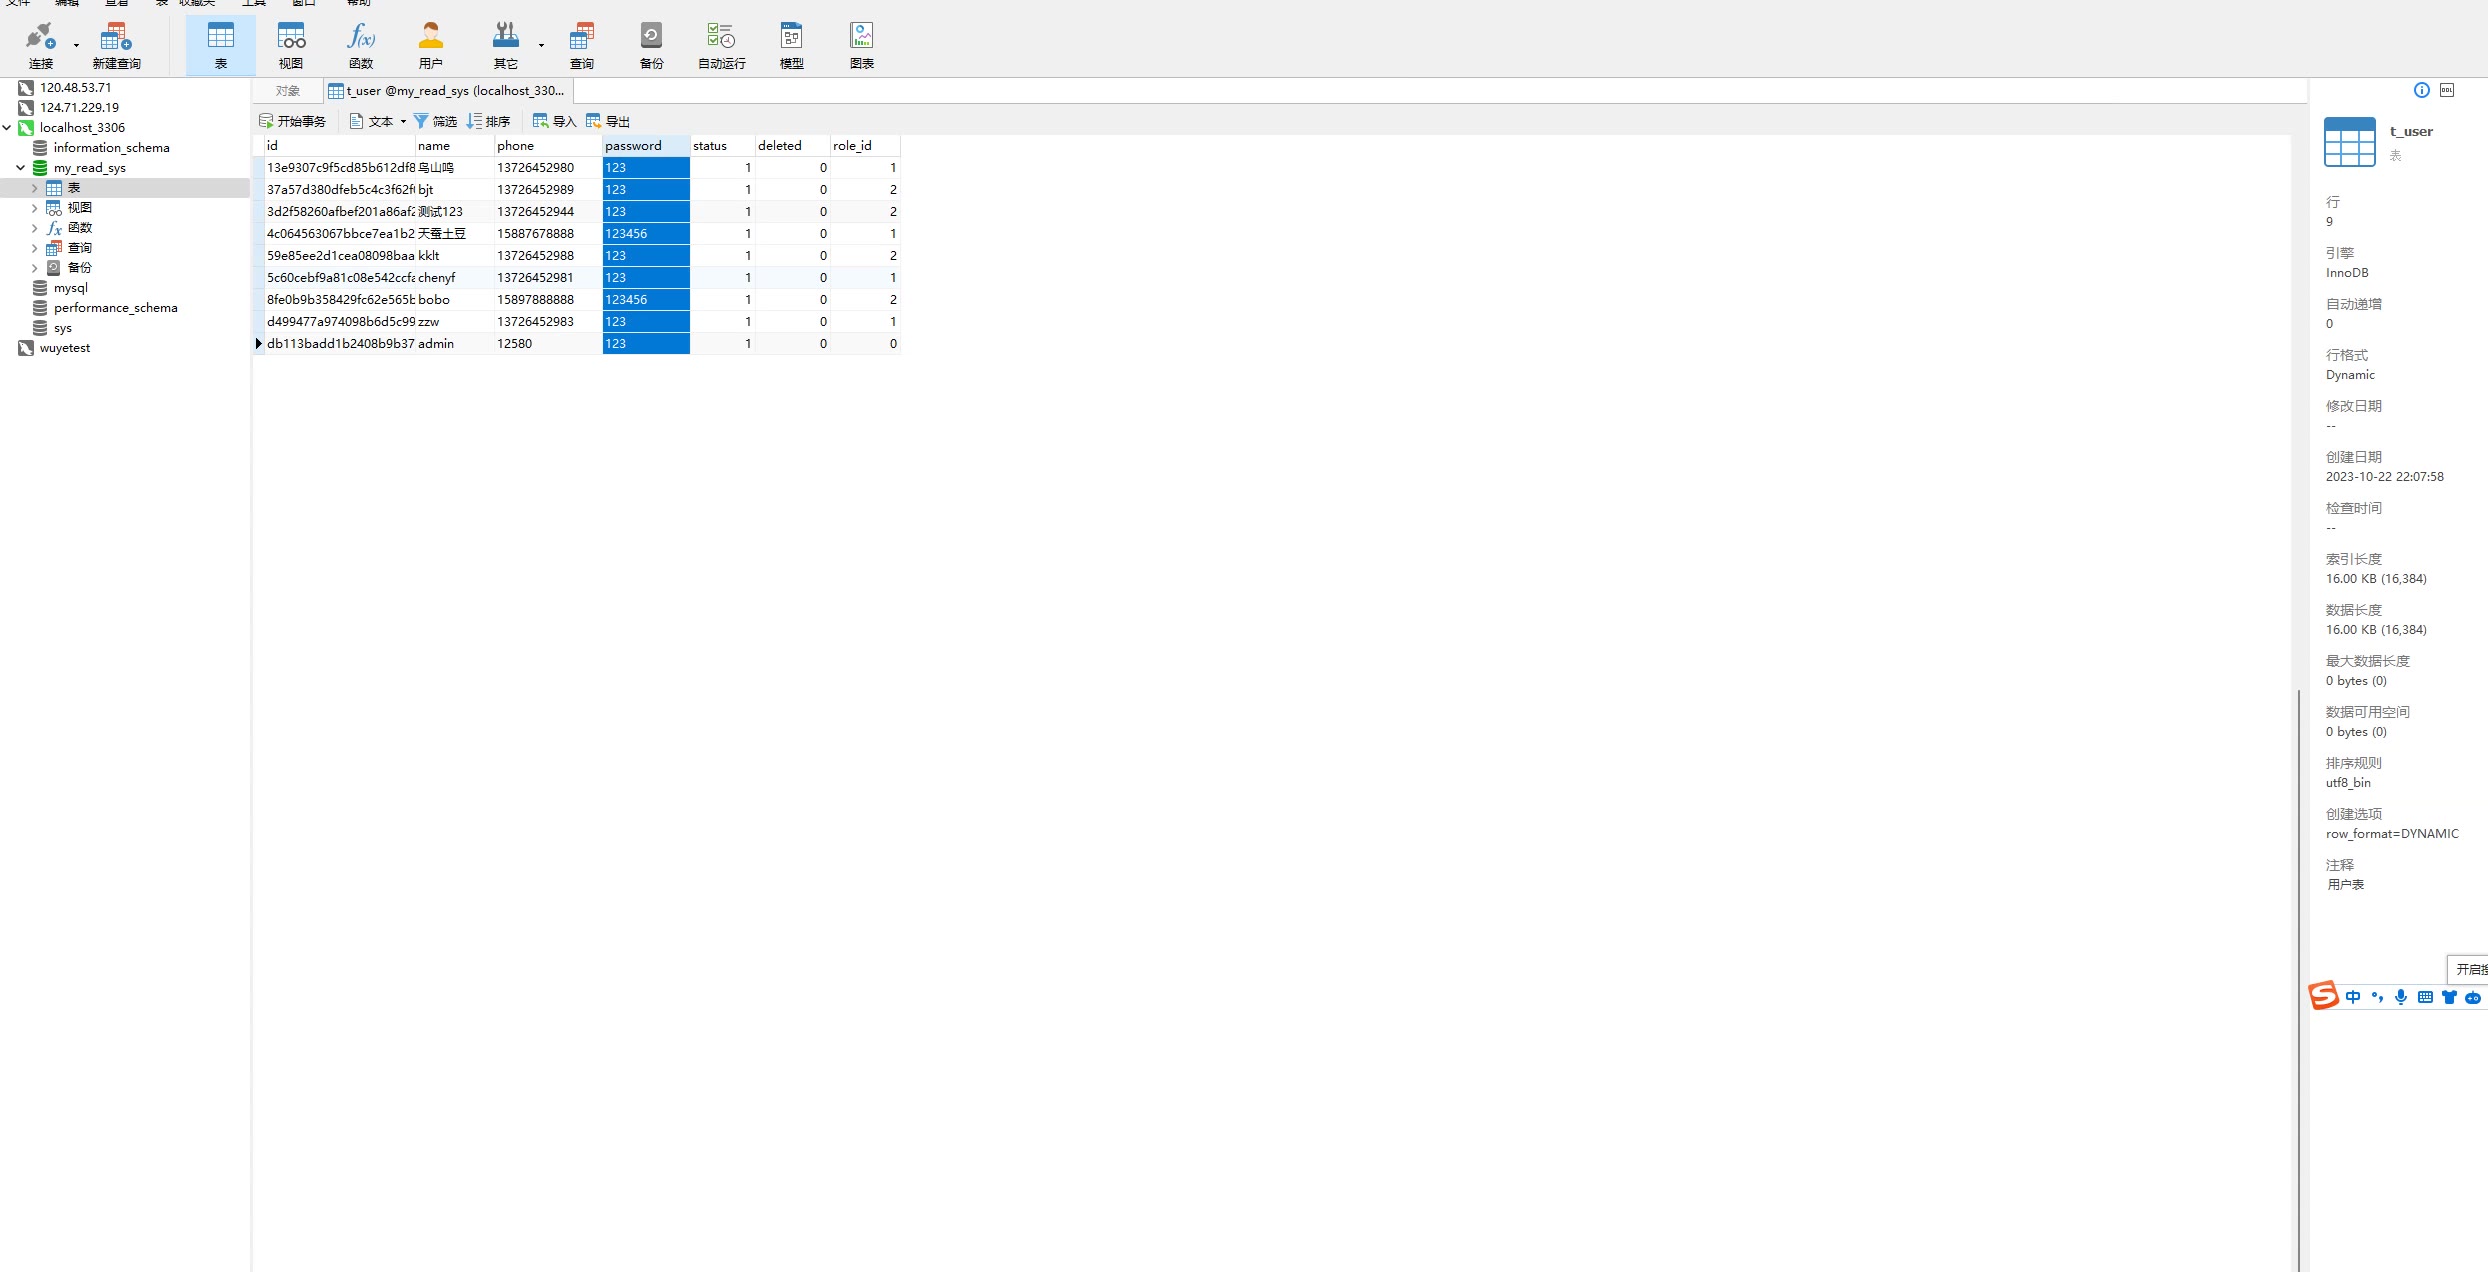Click the 模型 (Model) toolbar icon
The width and height of the screenshot is (2488, 1272).
[x=792, y=45]
